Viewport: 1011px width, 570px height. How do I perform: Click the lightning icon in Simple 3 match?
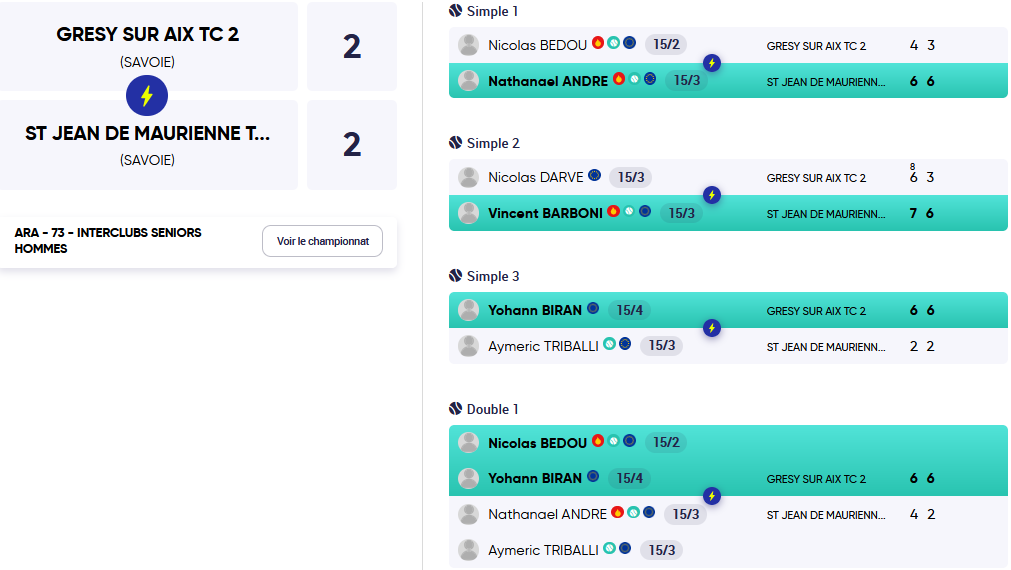712,328
